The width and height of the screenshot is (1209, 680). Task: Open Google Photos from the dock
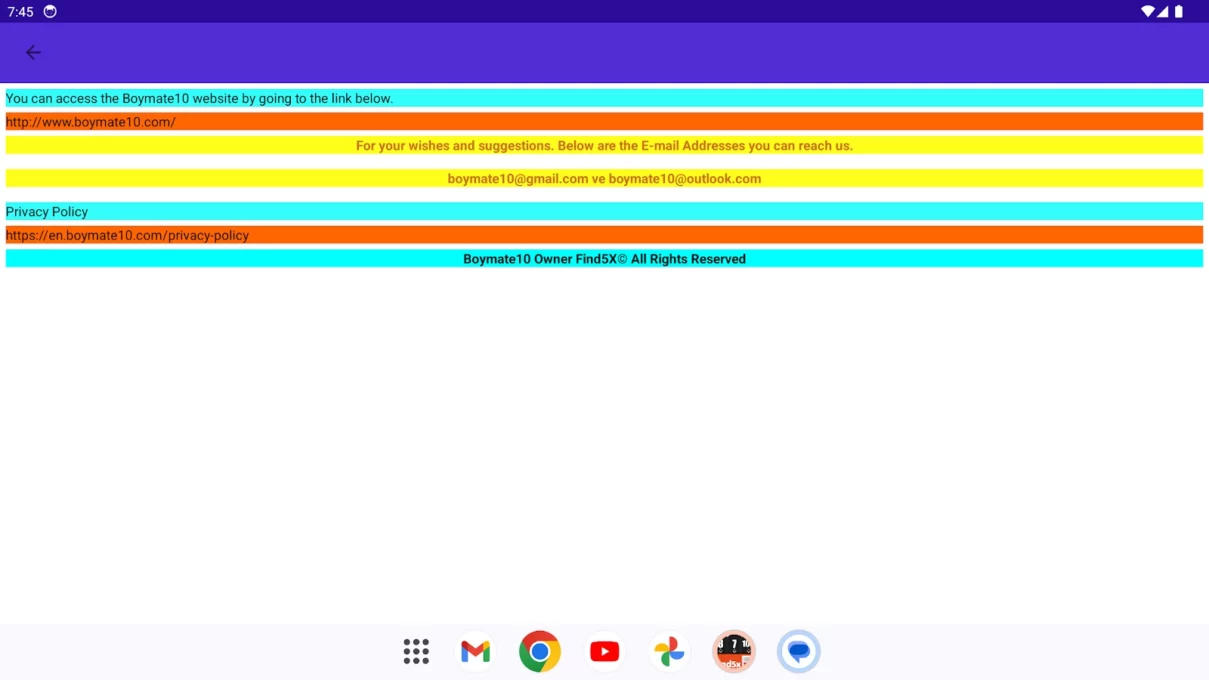tap(669, 651)
